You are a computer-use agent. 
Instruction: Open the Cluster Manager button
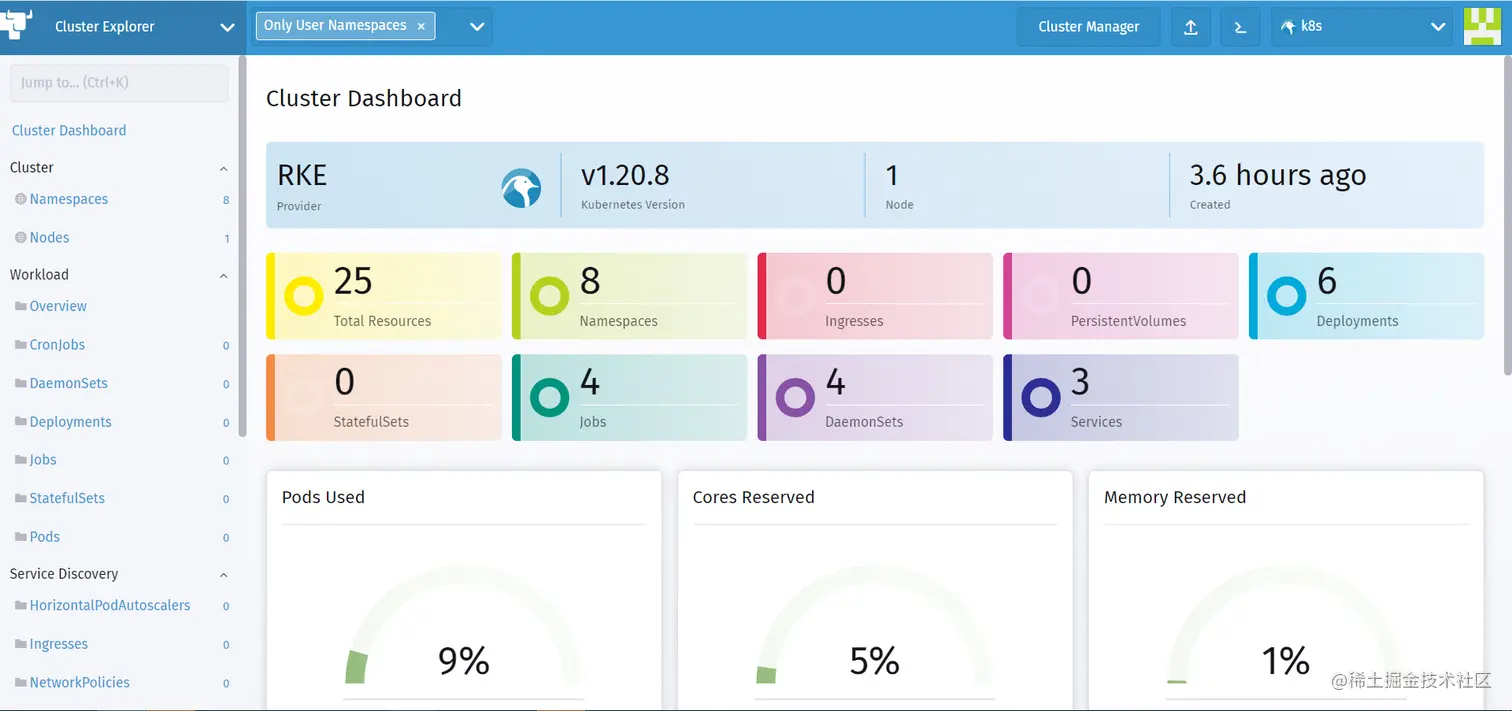1089,27
